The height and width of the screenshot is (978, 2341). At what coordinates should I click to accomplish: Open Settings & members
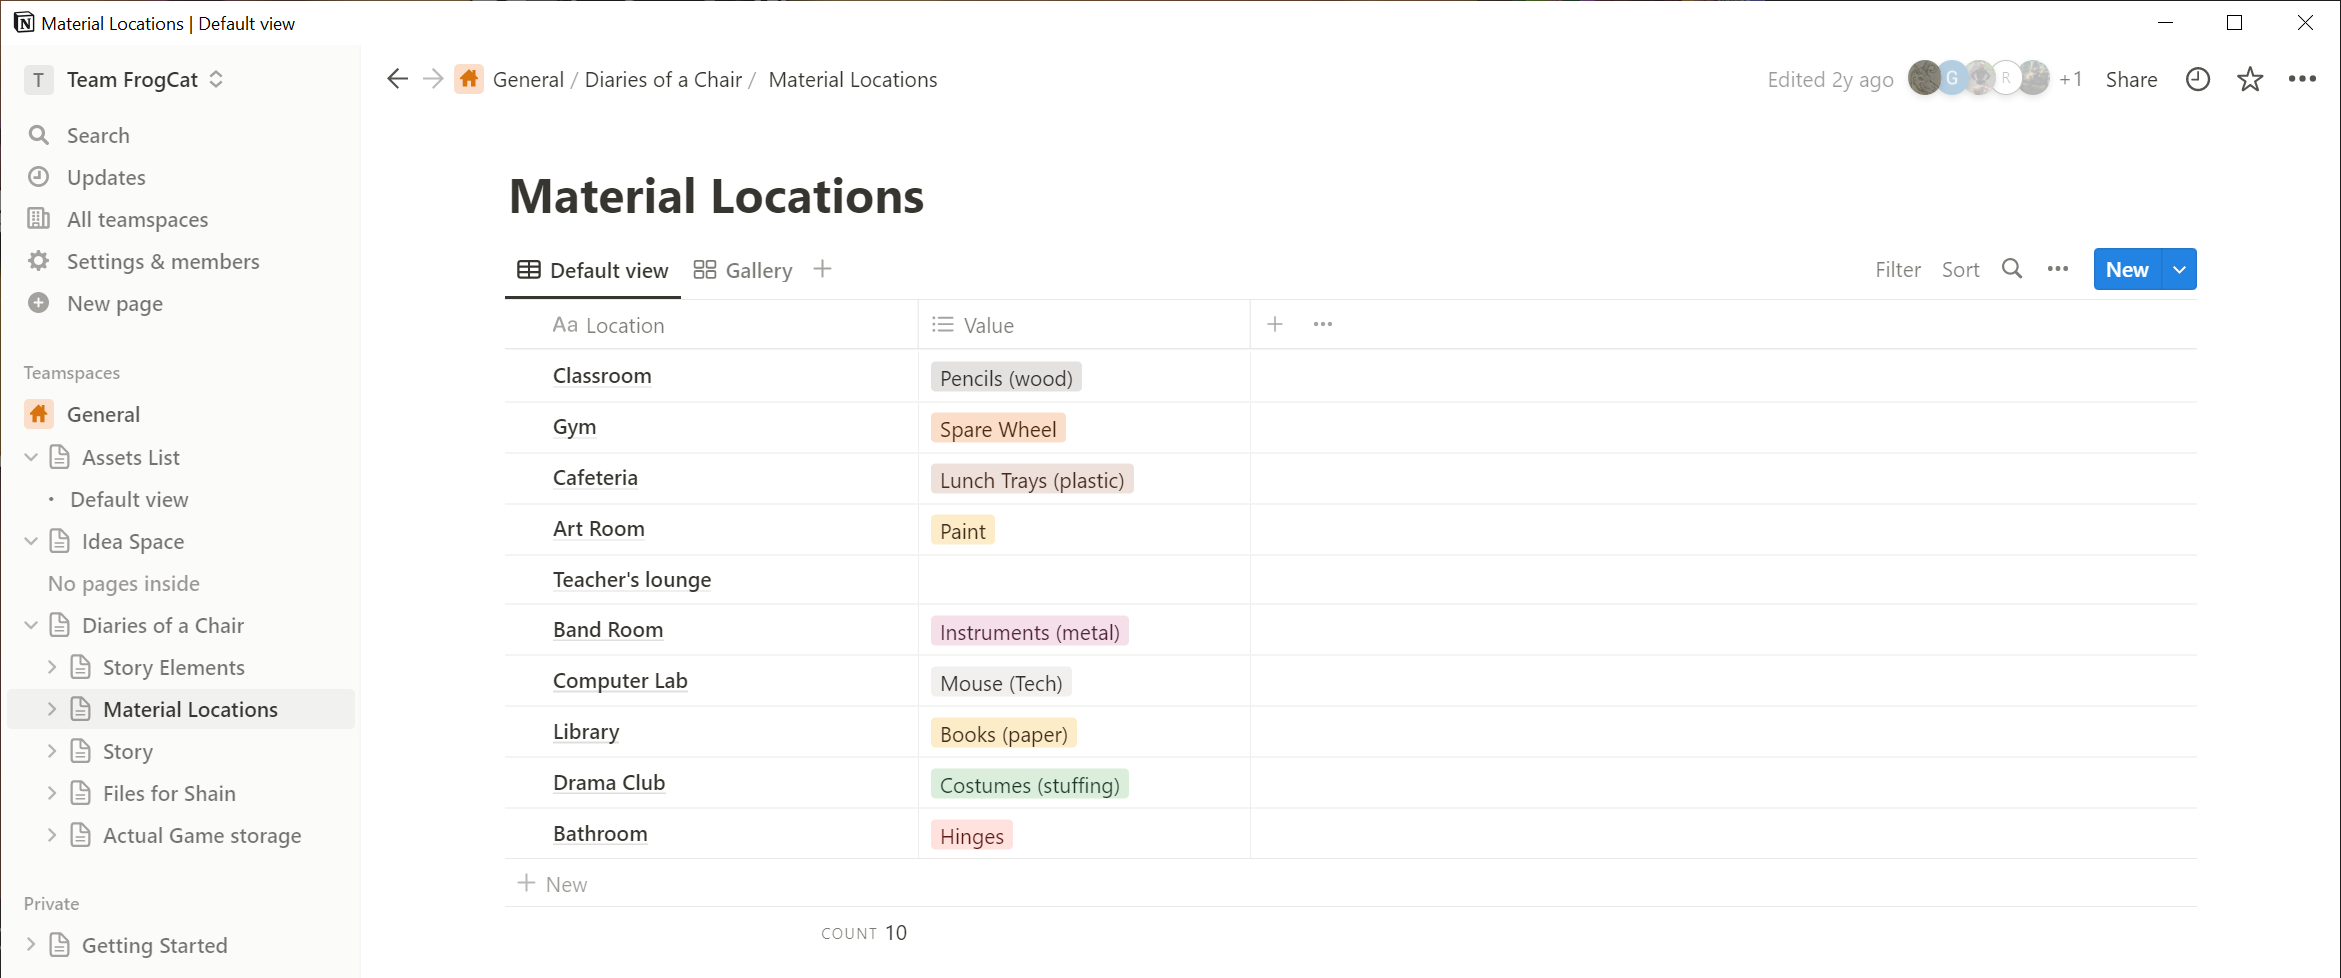tap(162, 261)
